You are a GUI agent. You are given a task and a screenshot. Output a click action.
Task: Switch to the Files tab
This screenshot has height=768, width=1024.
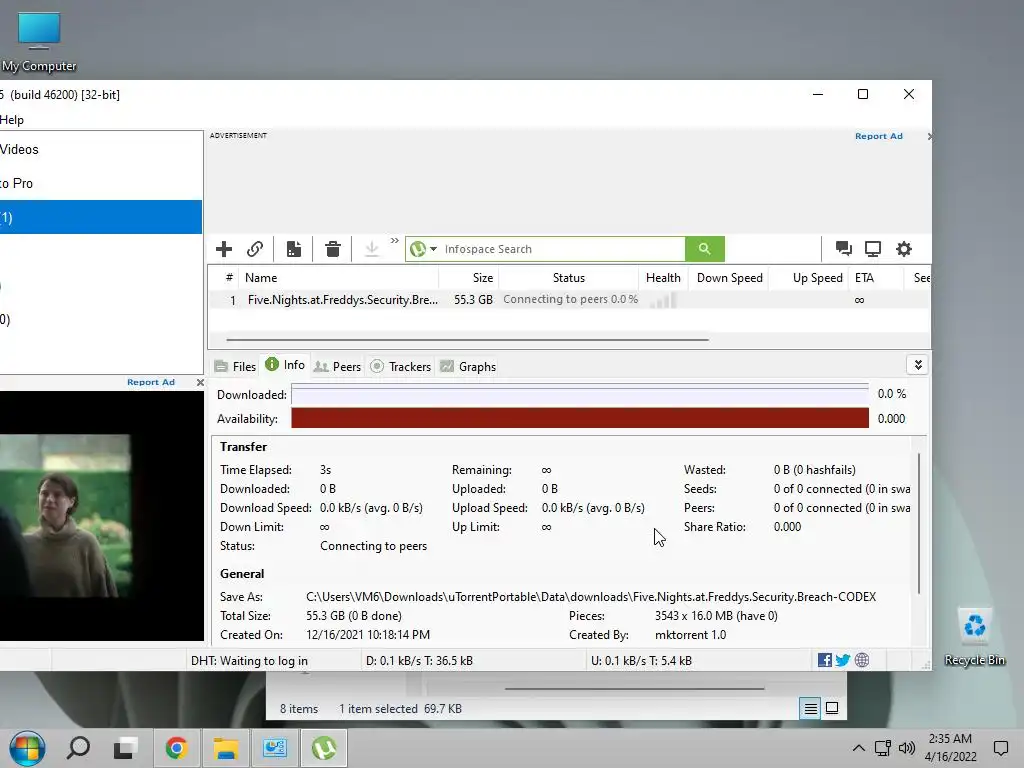tap(235, 366)
